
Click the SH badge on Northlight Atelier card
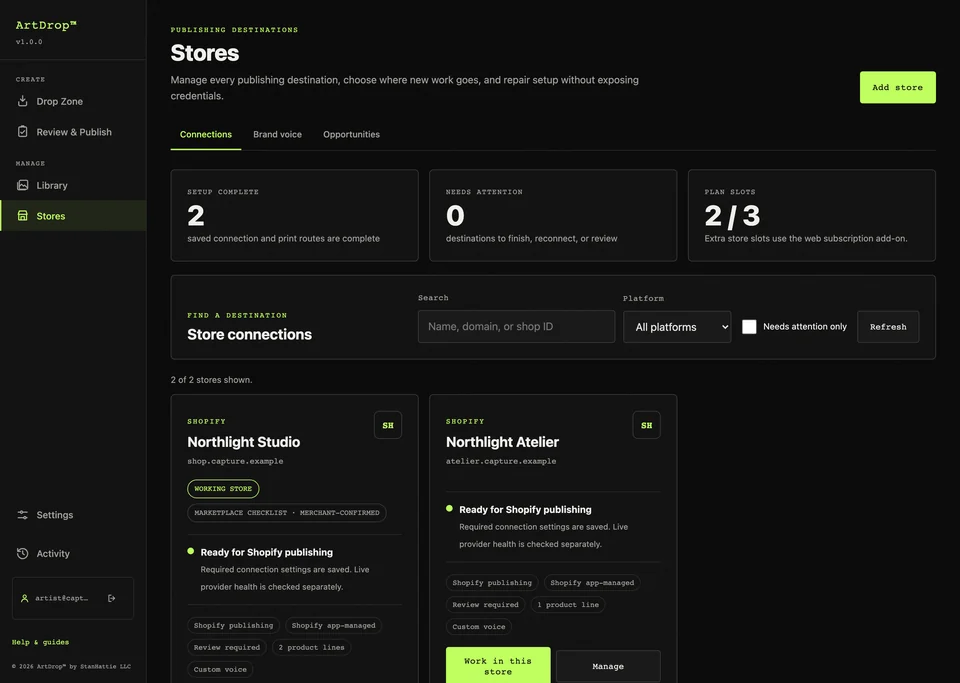(x=647, y=425)
